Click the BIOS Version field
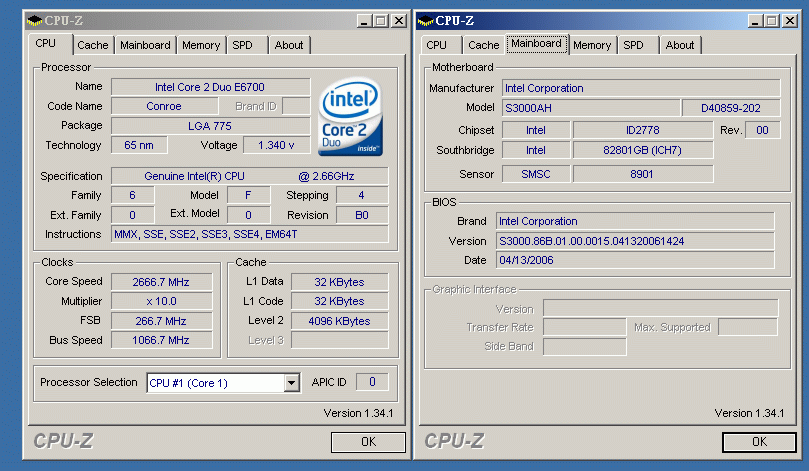This screenshot has height=471, width=809. pos(635,241)
